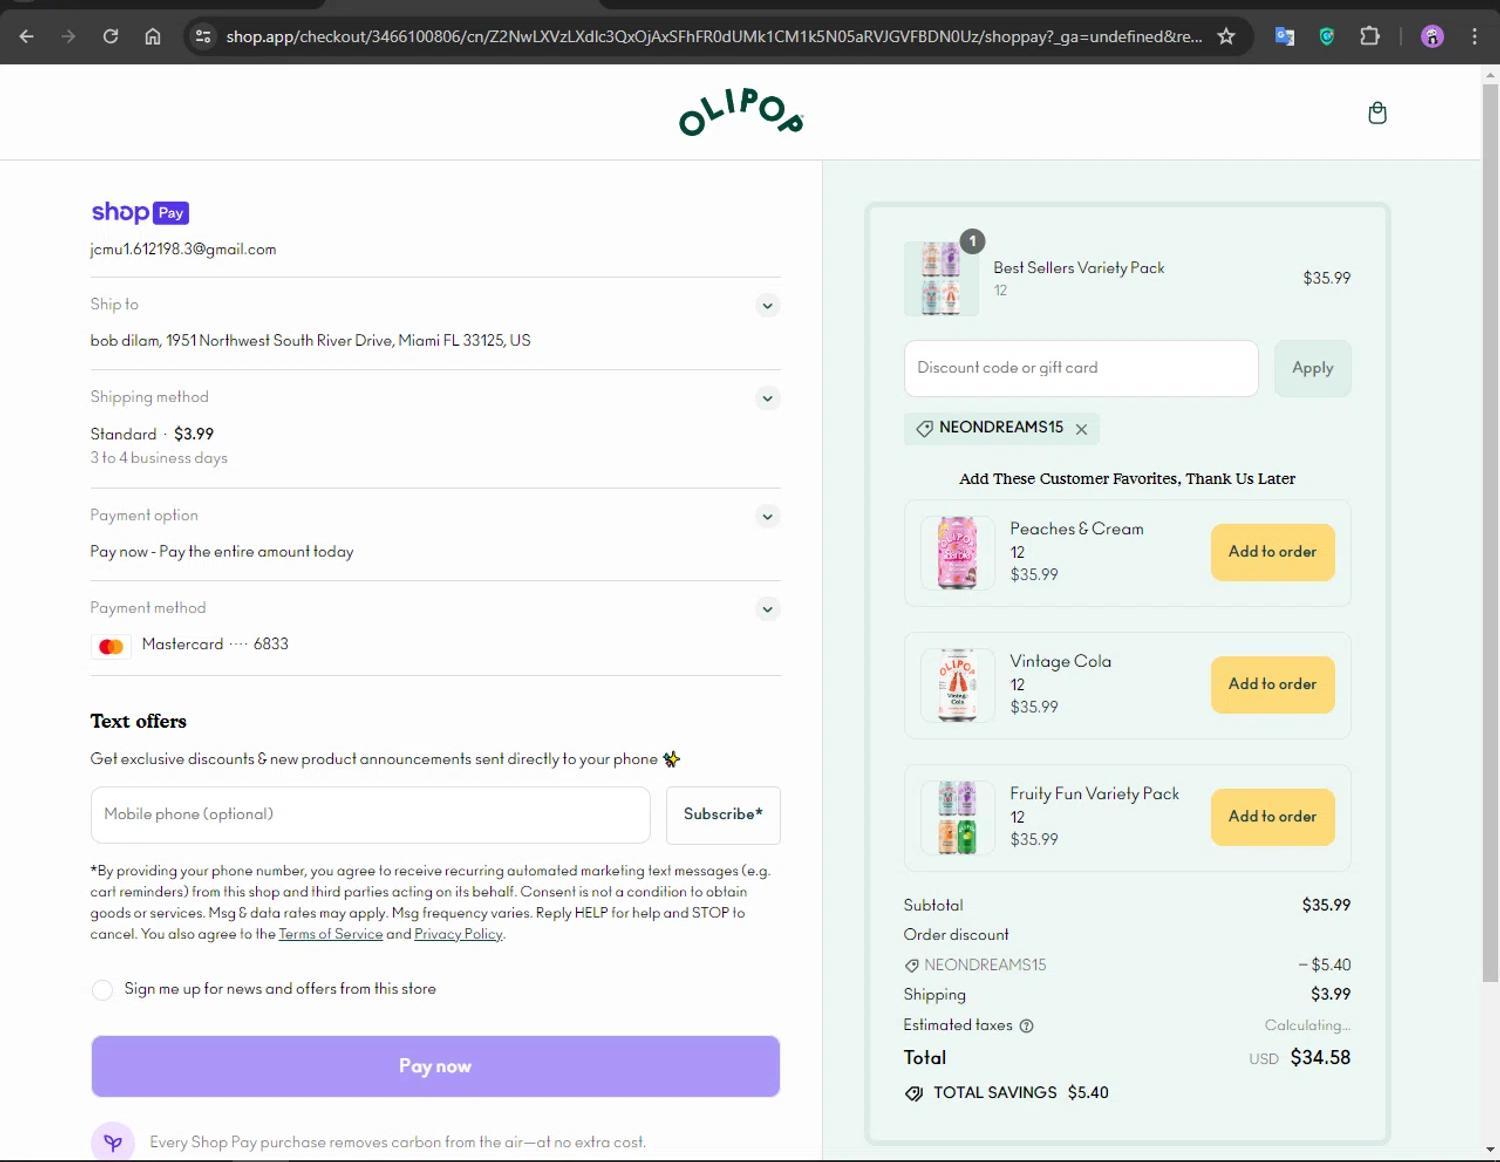Image resolution: width=1500 pixels, height=1162 pixels.
Task: Add Fruity Fun Variety Pack to order
Action: tap(1272, 817)
